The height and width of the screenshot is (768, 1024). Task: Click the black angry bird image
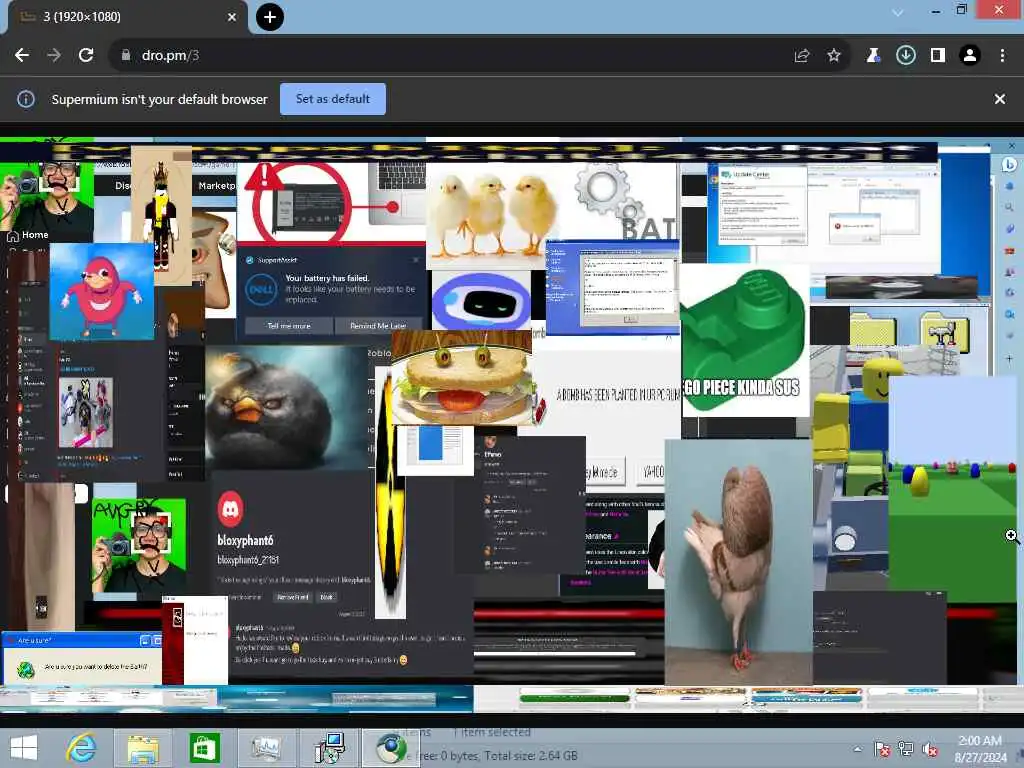(285, 406)
